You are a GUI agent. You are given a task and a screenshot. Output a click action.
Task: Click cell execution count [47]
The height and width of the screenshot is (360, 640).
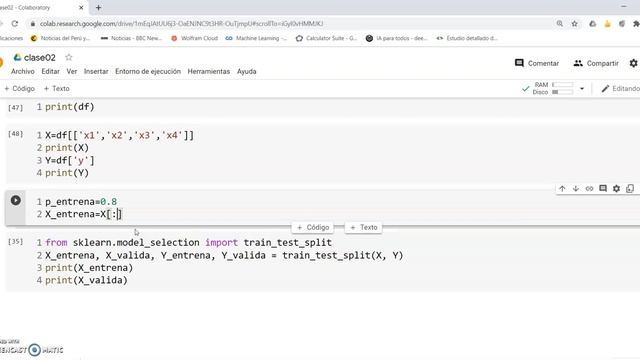pos(16,107)
